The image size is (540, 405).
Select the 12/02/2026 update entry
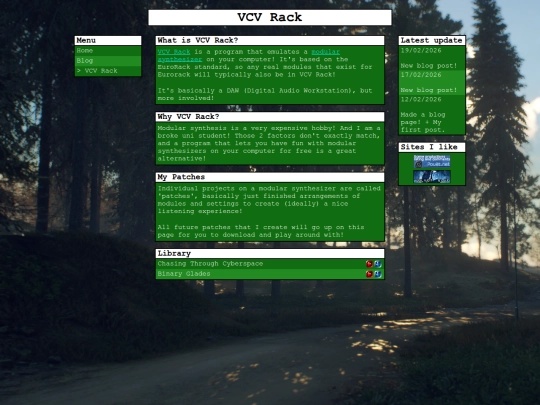coord(432,115)
